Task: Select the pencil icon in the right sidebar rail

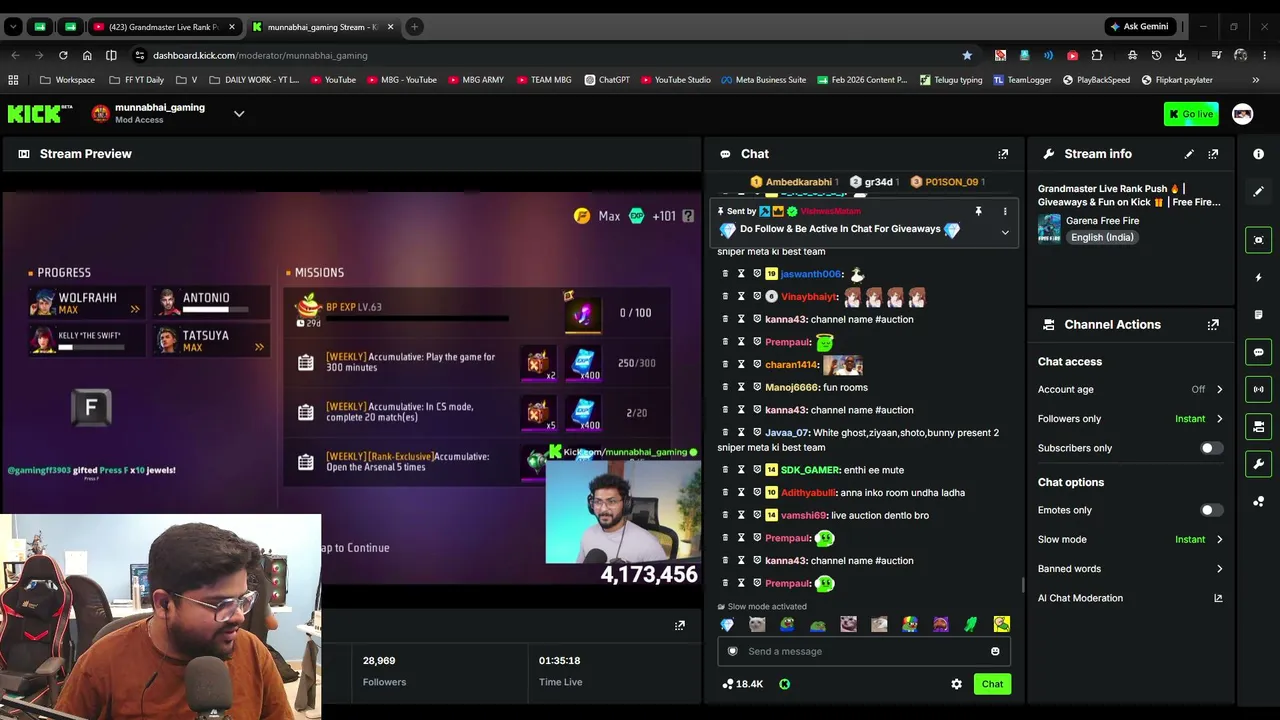Action: 1258,191
